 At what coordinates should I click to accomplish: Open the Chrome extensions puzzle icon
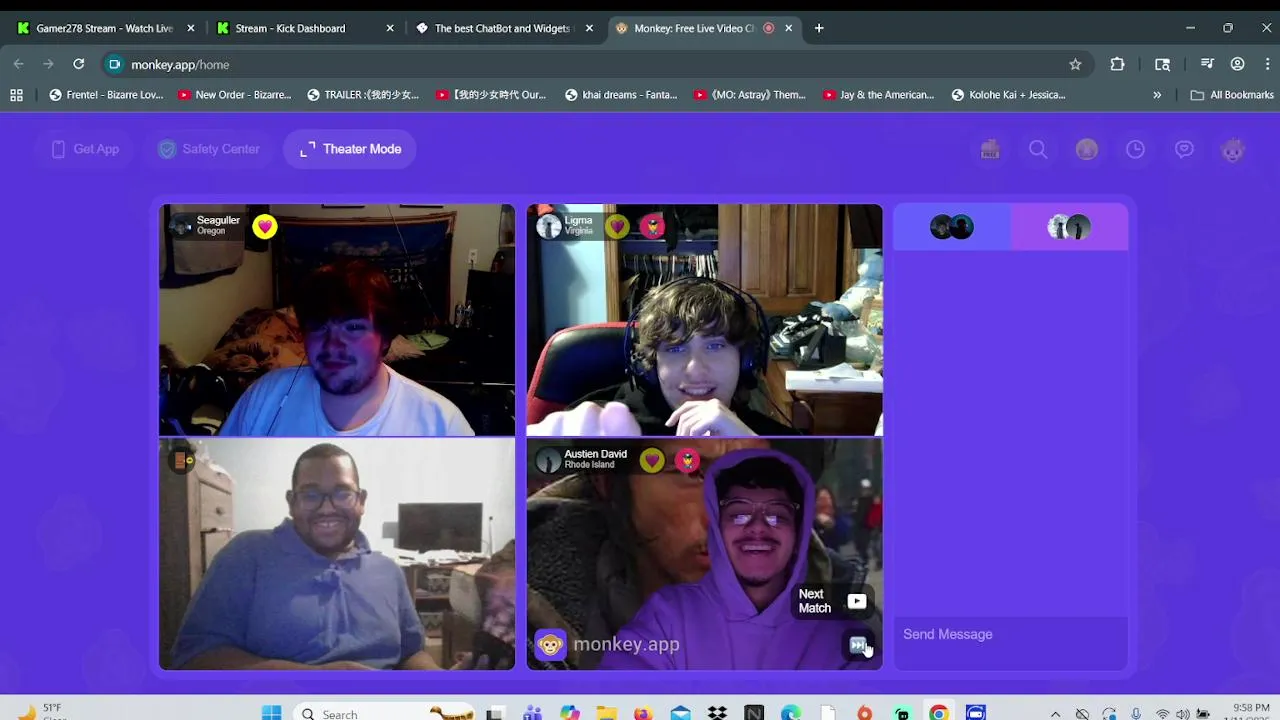pyautogui.click(x=1117, y=64)
